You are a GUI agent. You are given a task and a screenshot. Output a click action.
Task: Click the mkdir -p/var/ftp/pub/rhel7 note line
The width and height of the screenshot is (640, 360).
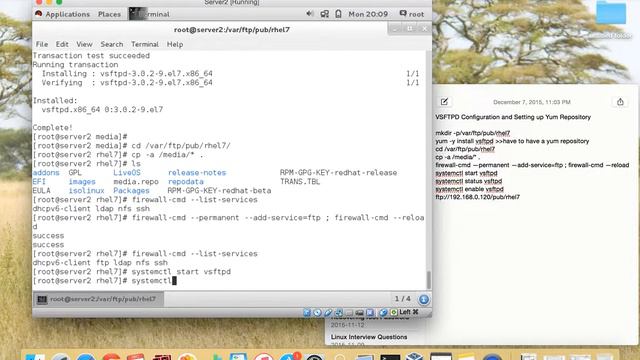[473, 133]
